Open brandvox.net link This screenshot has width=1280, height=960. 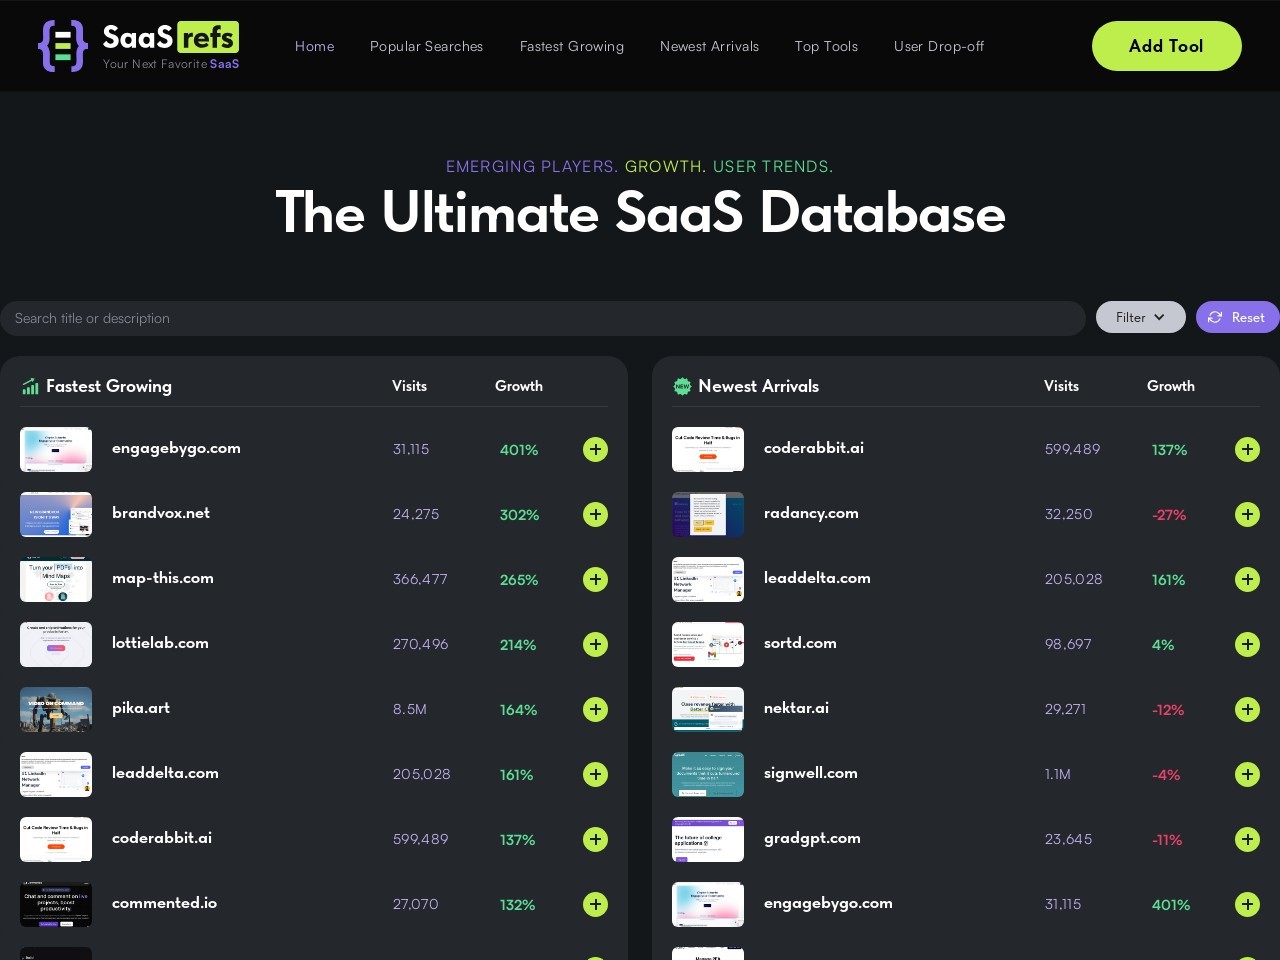click(x=161, y=513)
